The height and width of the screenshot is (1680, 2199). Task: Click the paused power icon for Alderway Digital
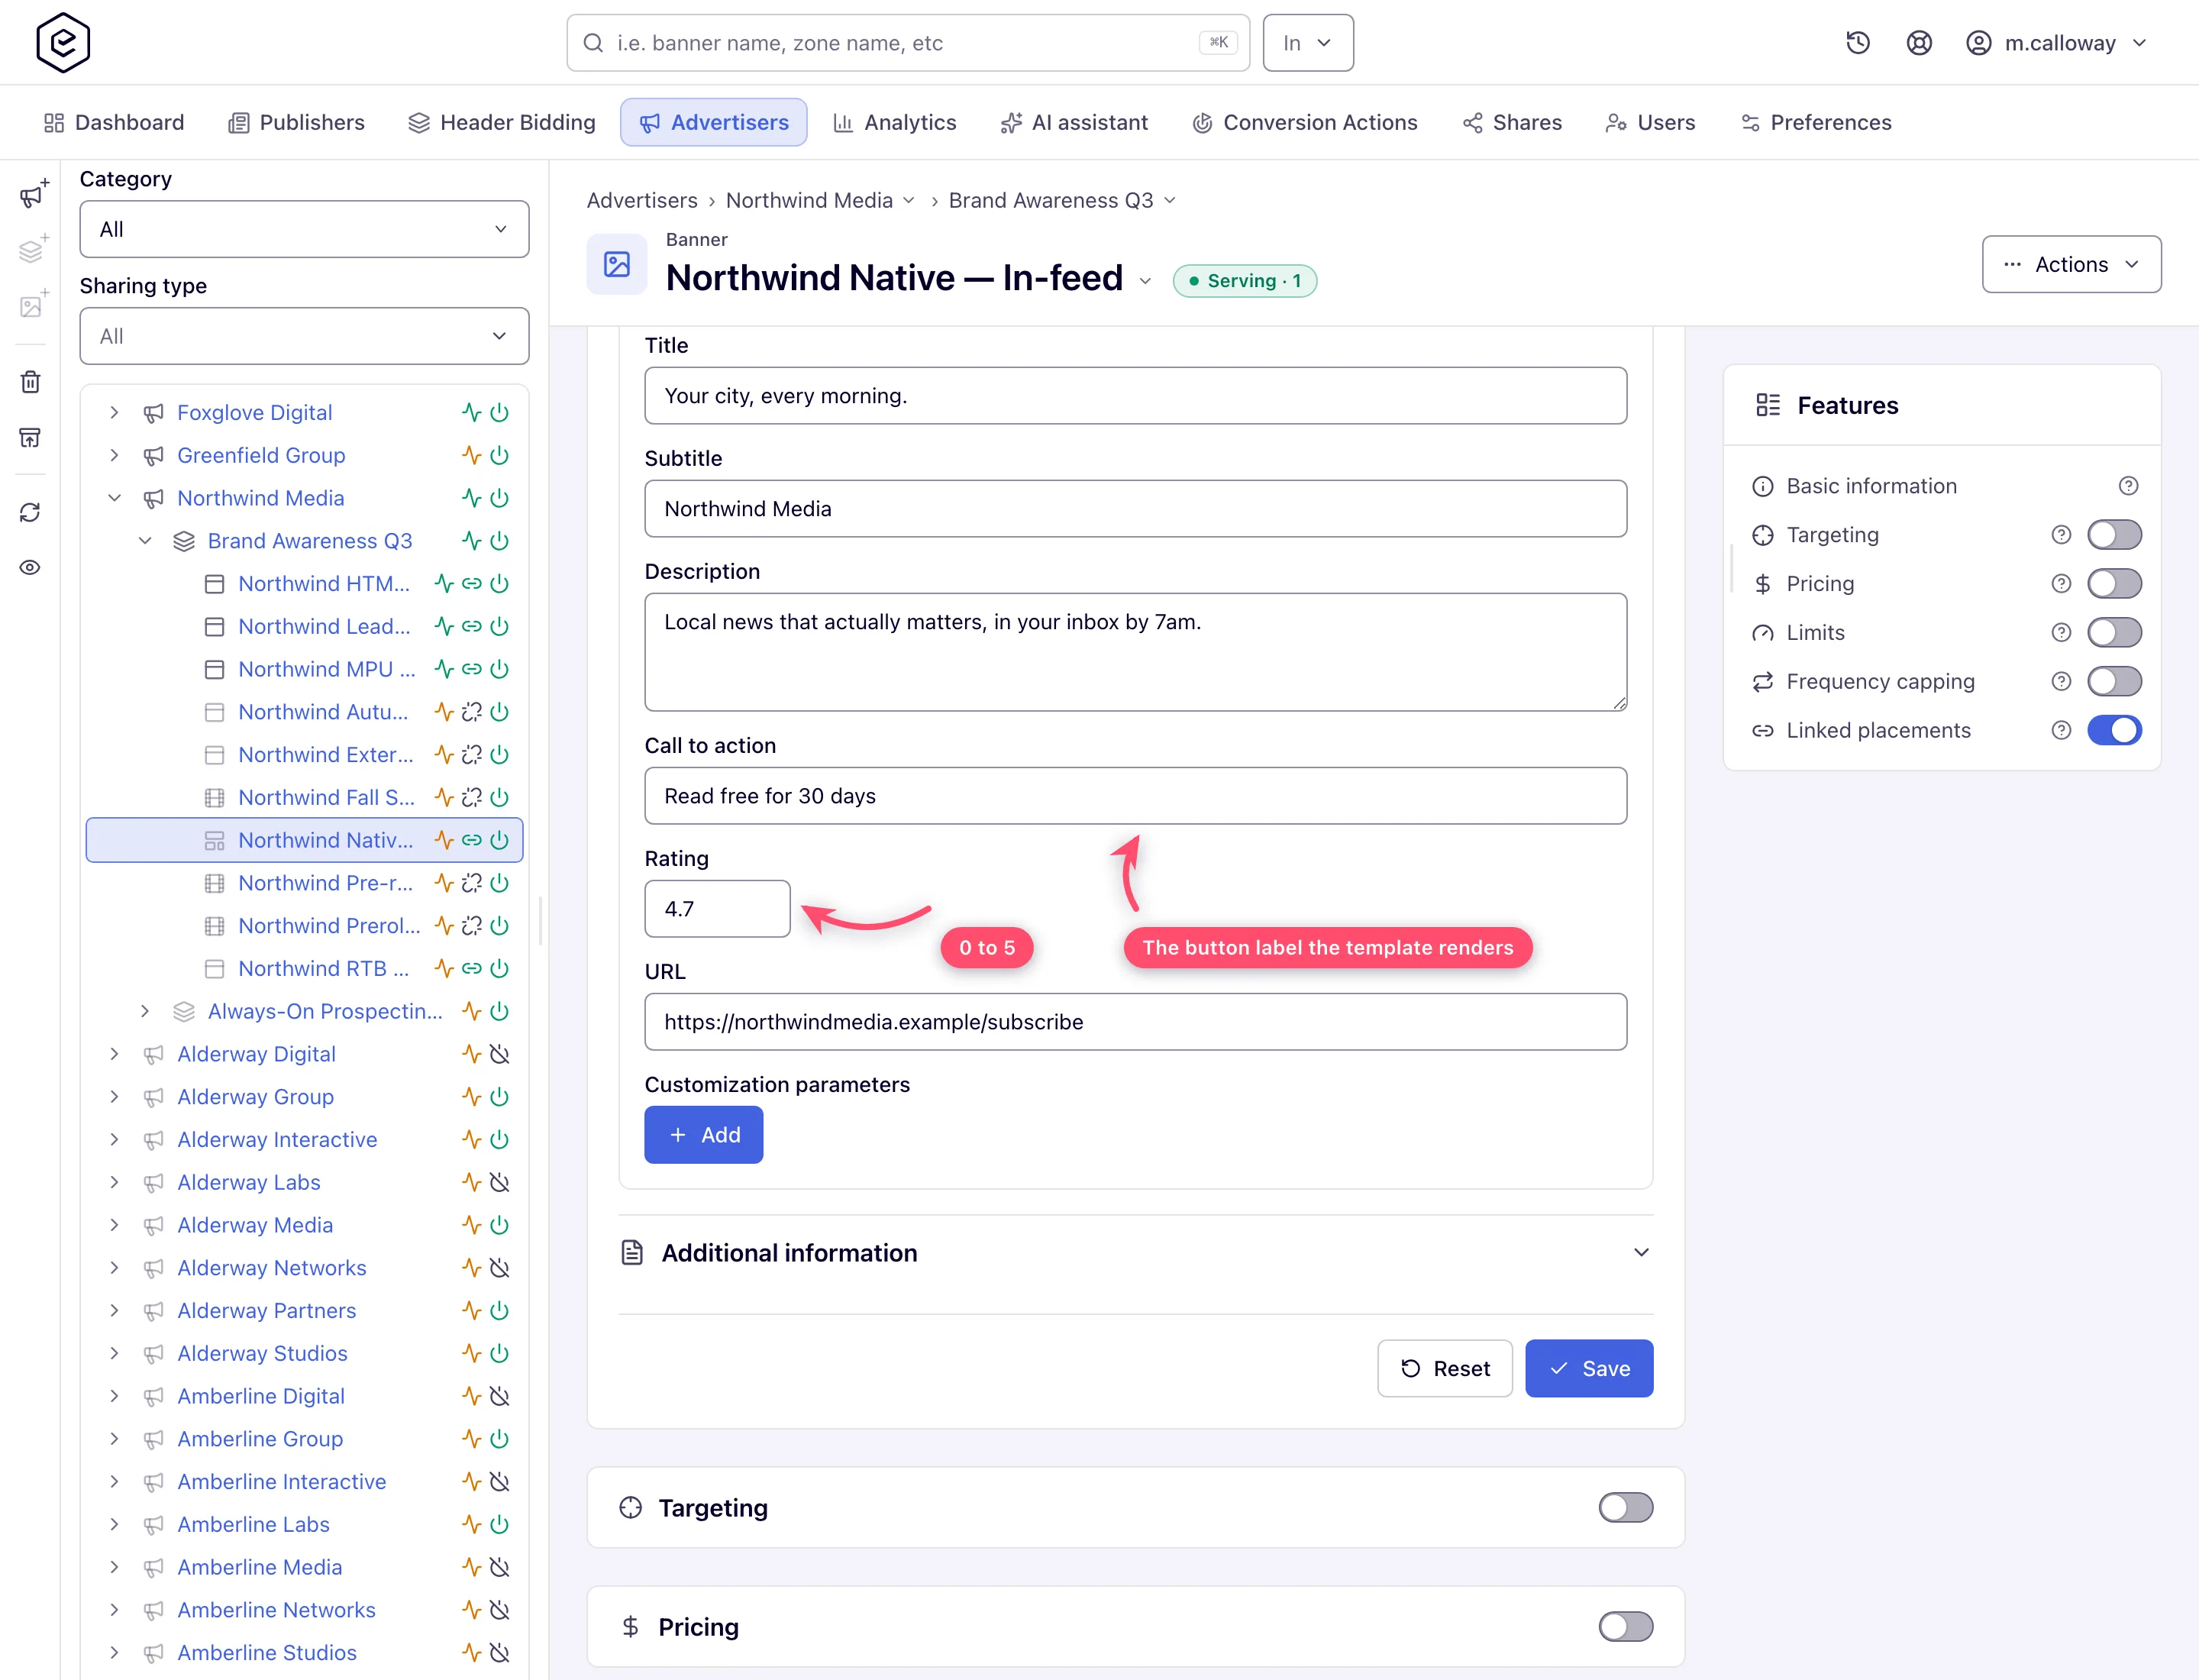tap(499, 1054)
